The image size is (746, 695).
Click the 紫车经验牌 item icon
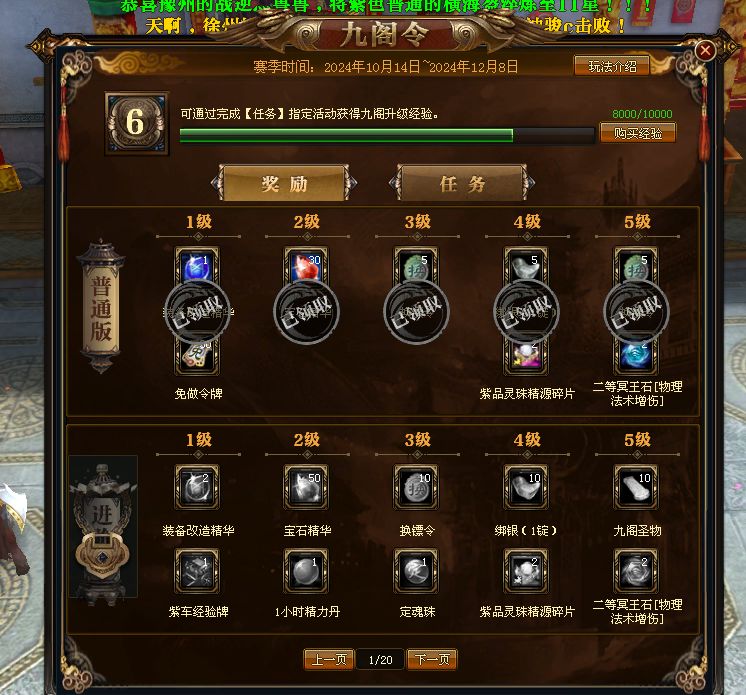coord(197,571)
